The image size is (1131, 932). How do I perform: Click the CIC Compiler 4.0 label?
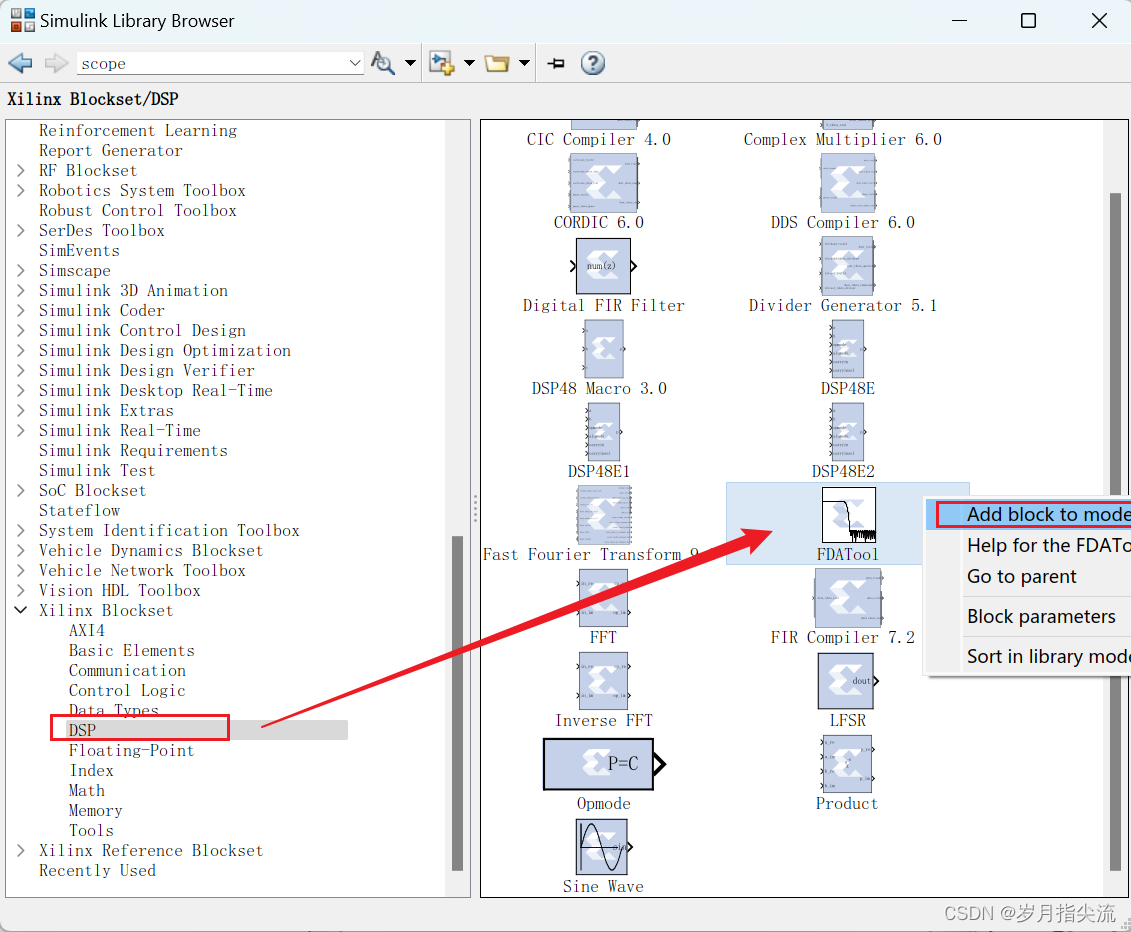[599, 139]
